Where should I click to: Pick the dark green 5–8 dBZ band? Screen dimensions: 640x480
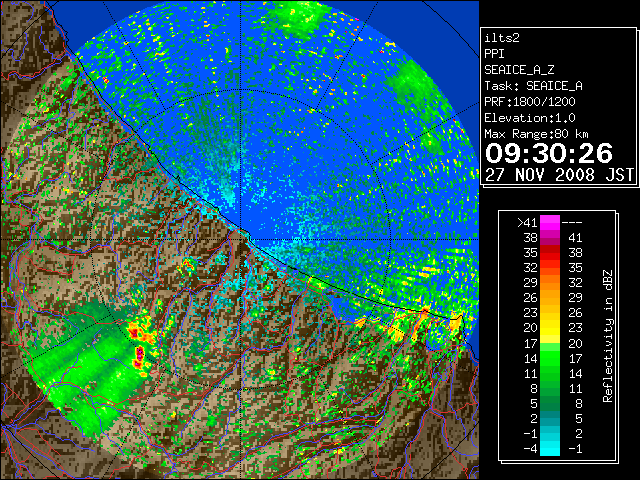click(x=550, y=404)
